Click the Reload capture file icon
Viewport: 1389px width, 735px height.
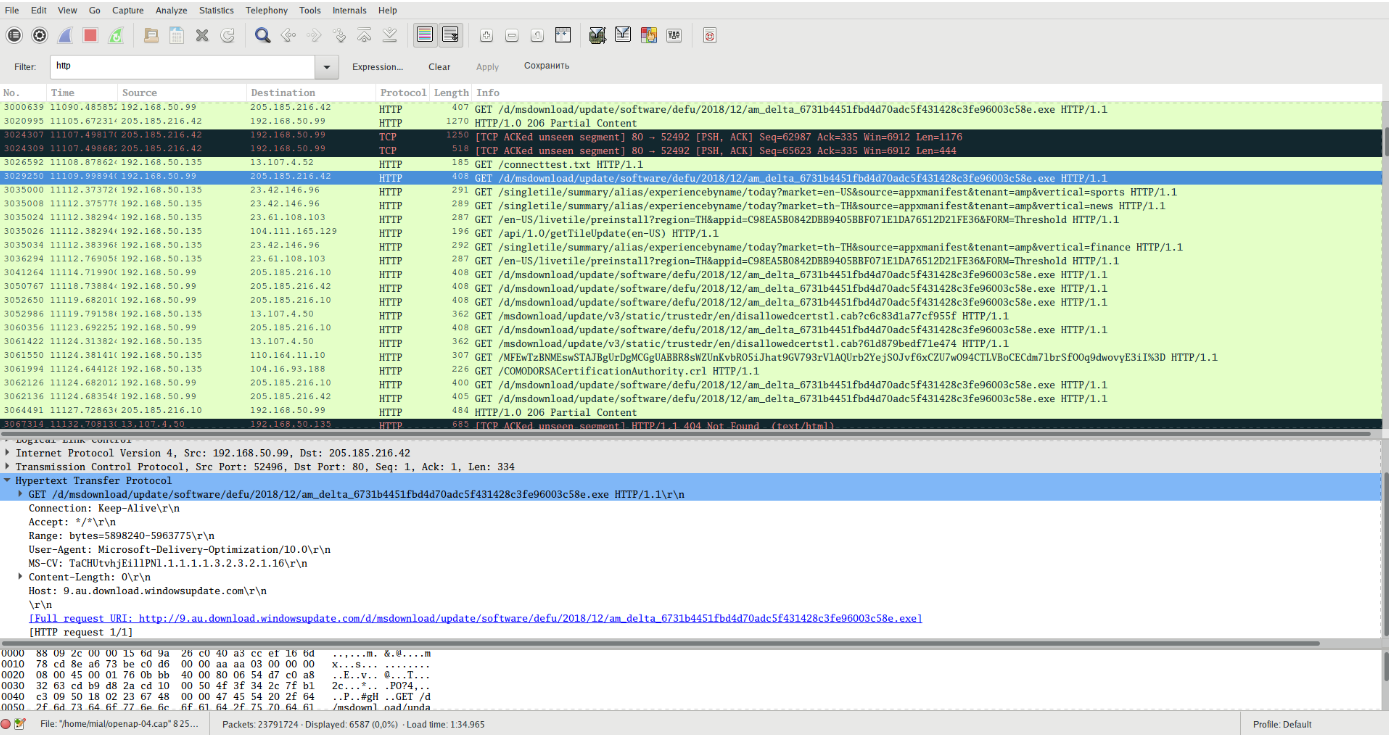[227, 35]
